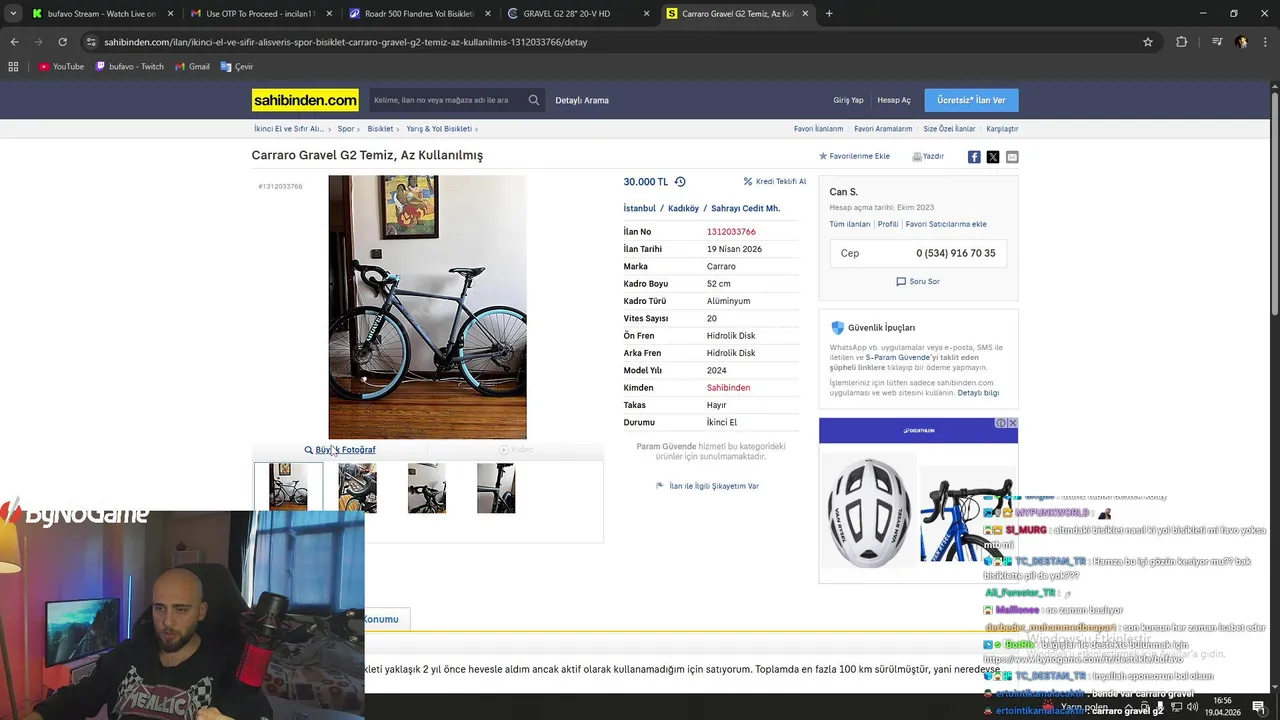Image resolution: width=1280 pixels, height=720 pixels.
Task: Share listing by email envelope icon
Action: (1012, 157)
